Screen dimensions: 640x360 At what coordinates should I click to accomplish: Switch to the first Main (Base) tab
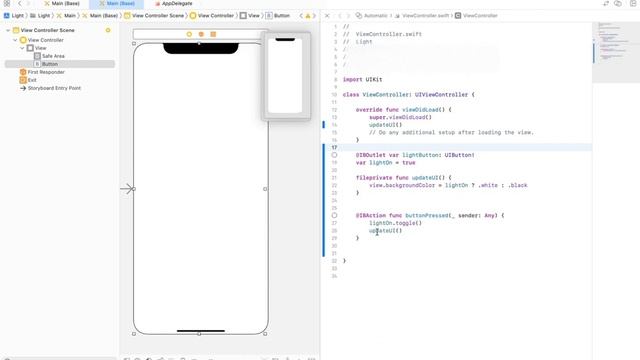pos(62,3)
